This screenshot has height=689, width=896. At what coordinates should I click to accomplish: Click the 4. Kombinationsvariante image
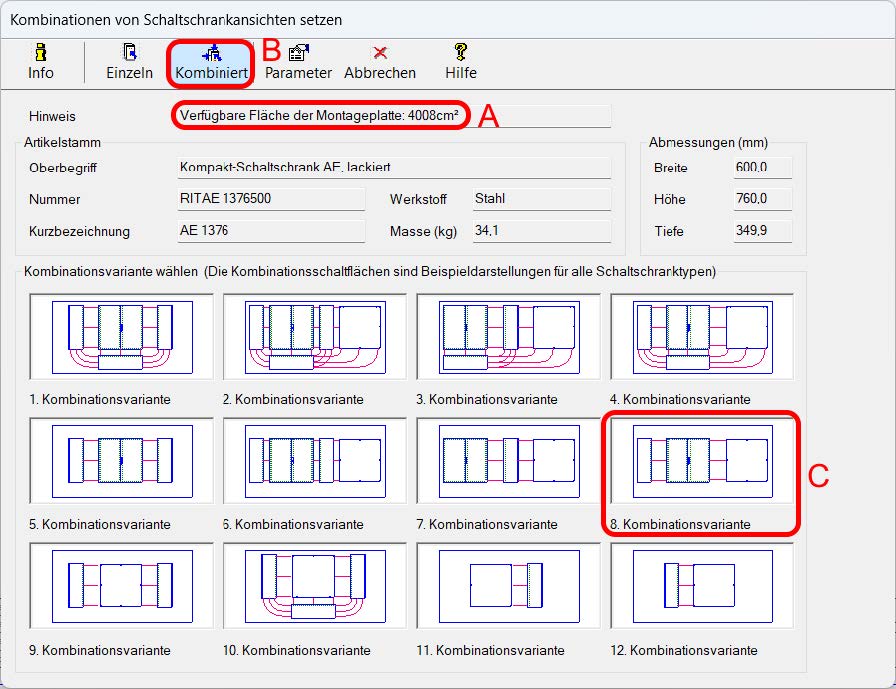702,335
